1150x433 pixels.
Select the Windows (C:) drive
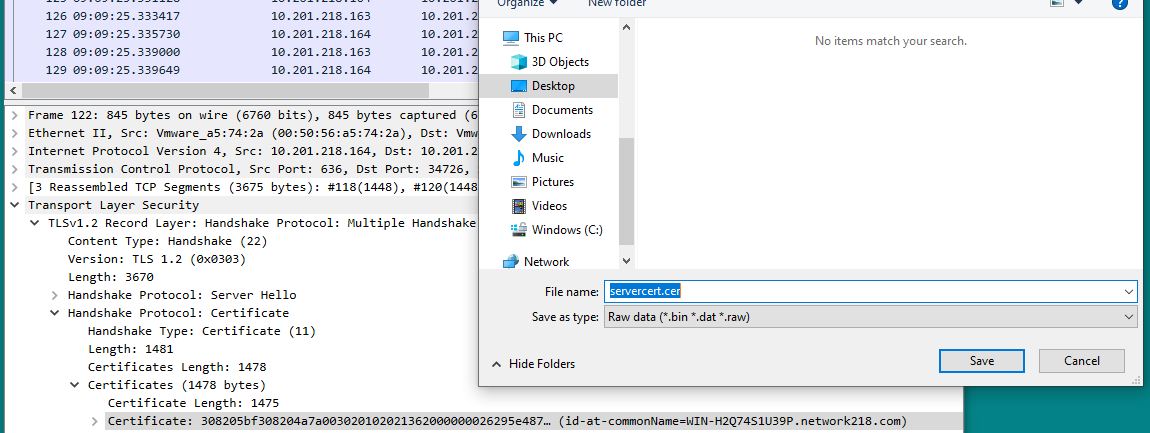[x=567, y=230]
